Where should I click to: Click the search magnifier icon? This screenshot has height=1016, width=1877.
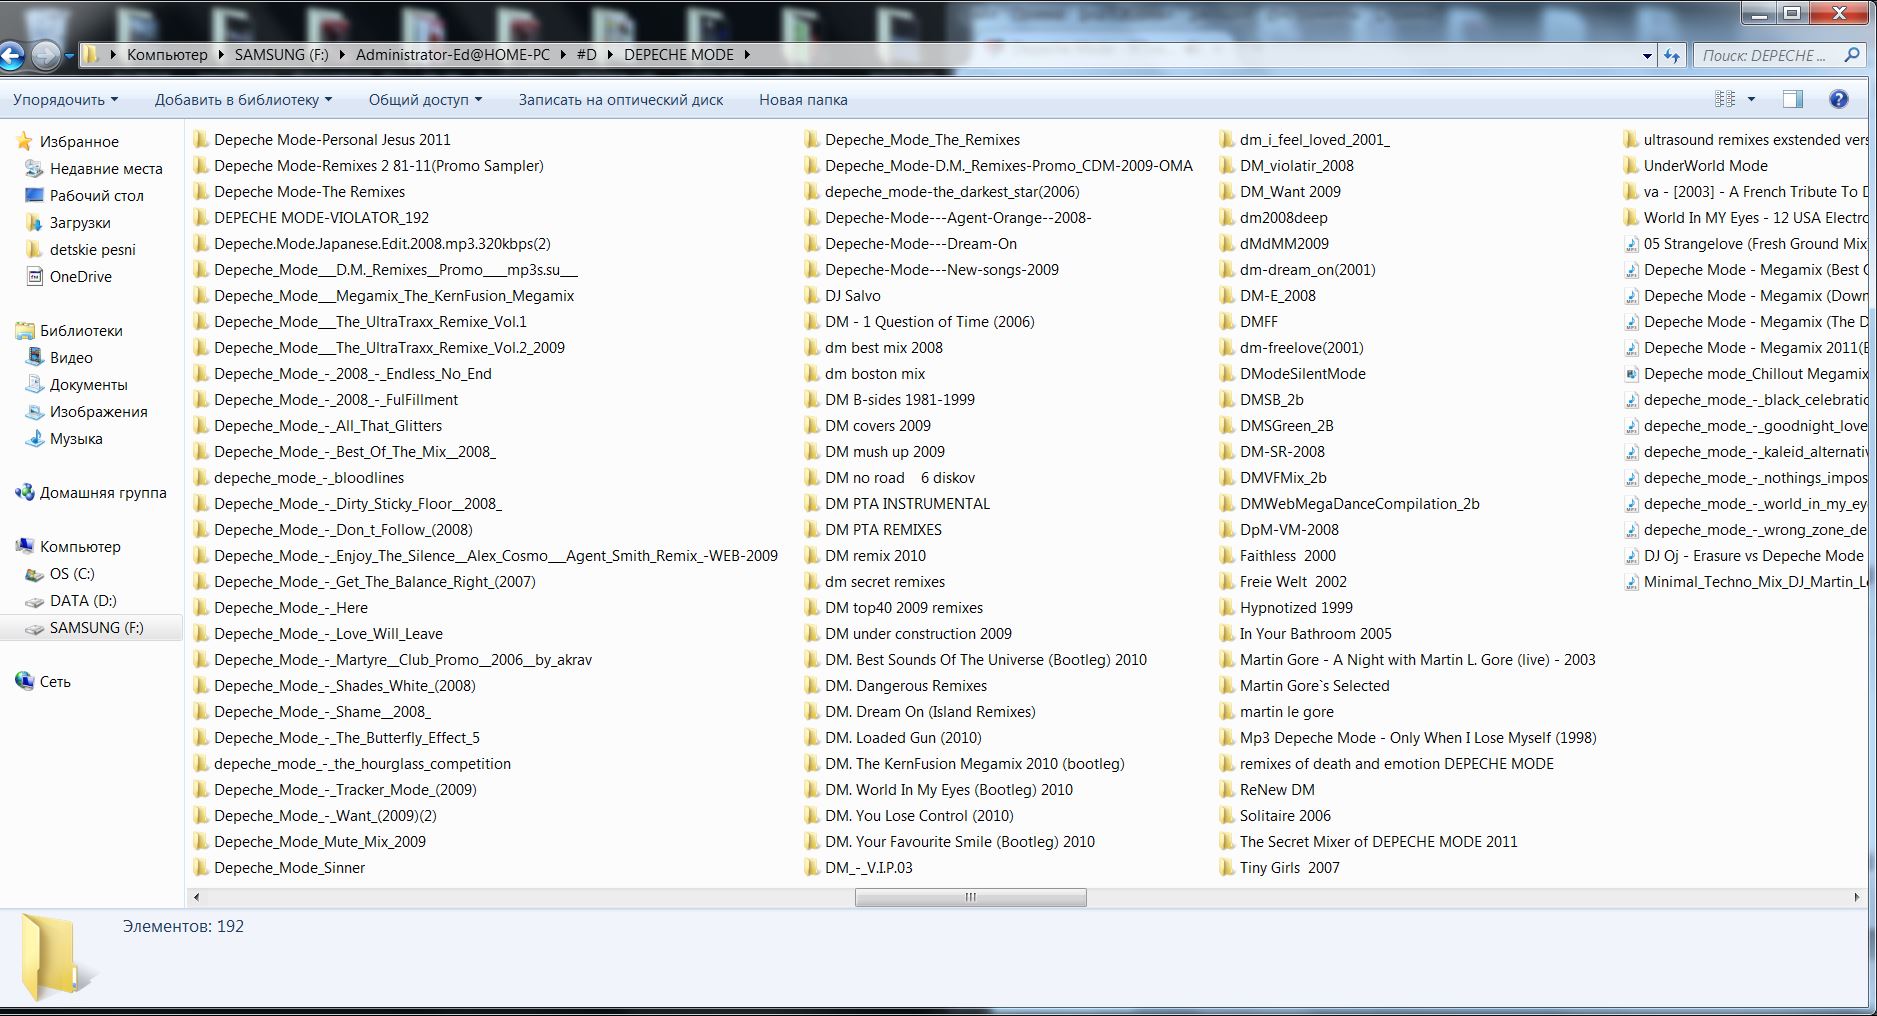click(1852, 56)
